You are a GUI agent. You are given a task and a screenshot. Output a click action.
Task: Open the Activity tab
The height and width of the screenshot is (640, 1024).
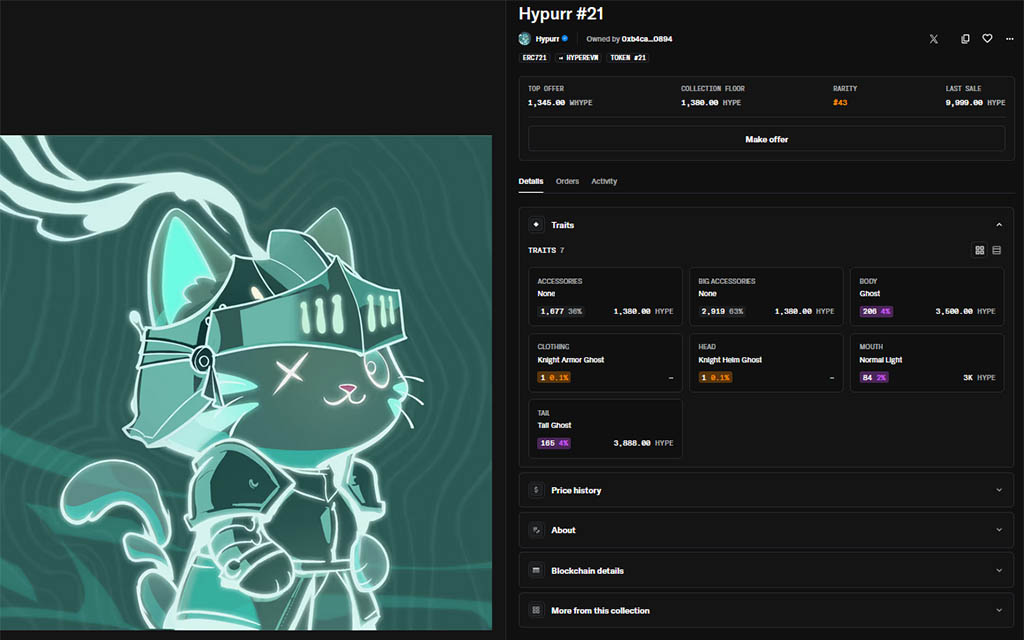604,181
